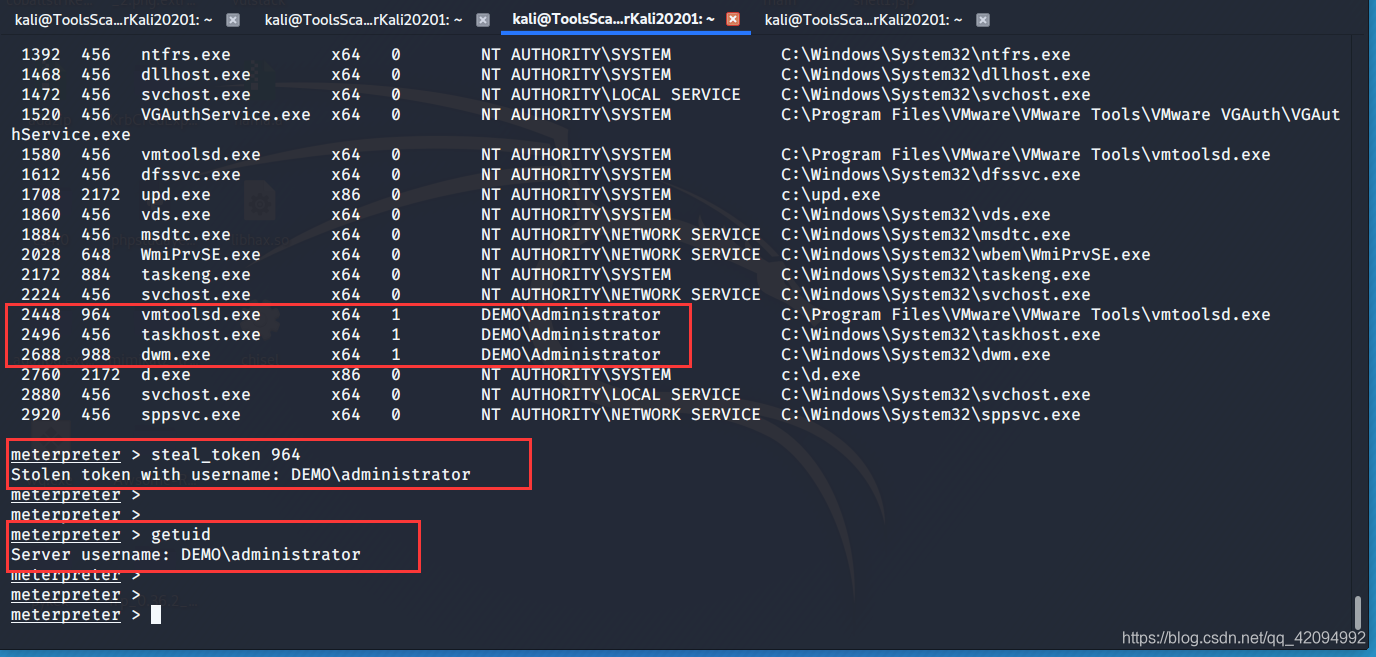Click the path C:\Windows\System32\wbem\WmiPrvSE.exe
The image size is (1376, 657).
tap(966, 254)
